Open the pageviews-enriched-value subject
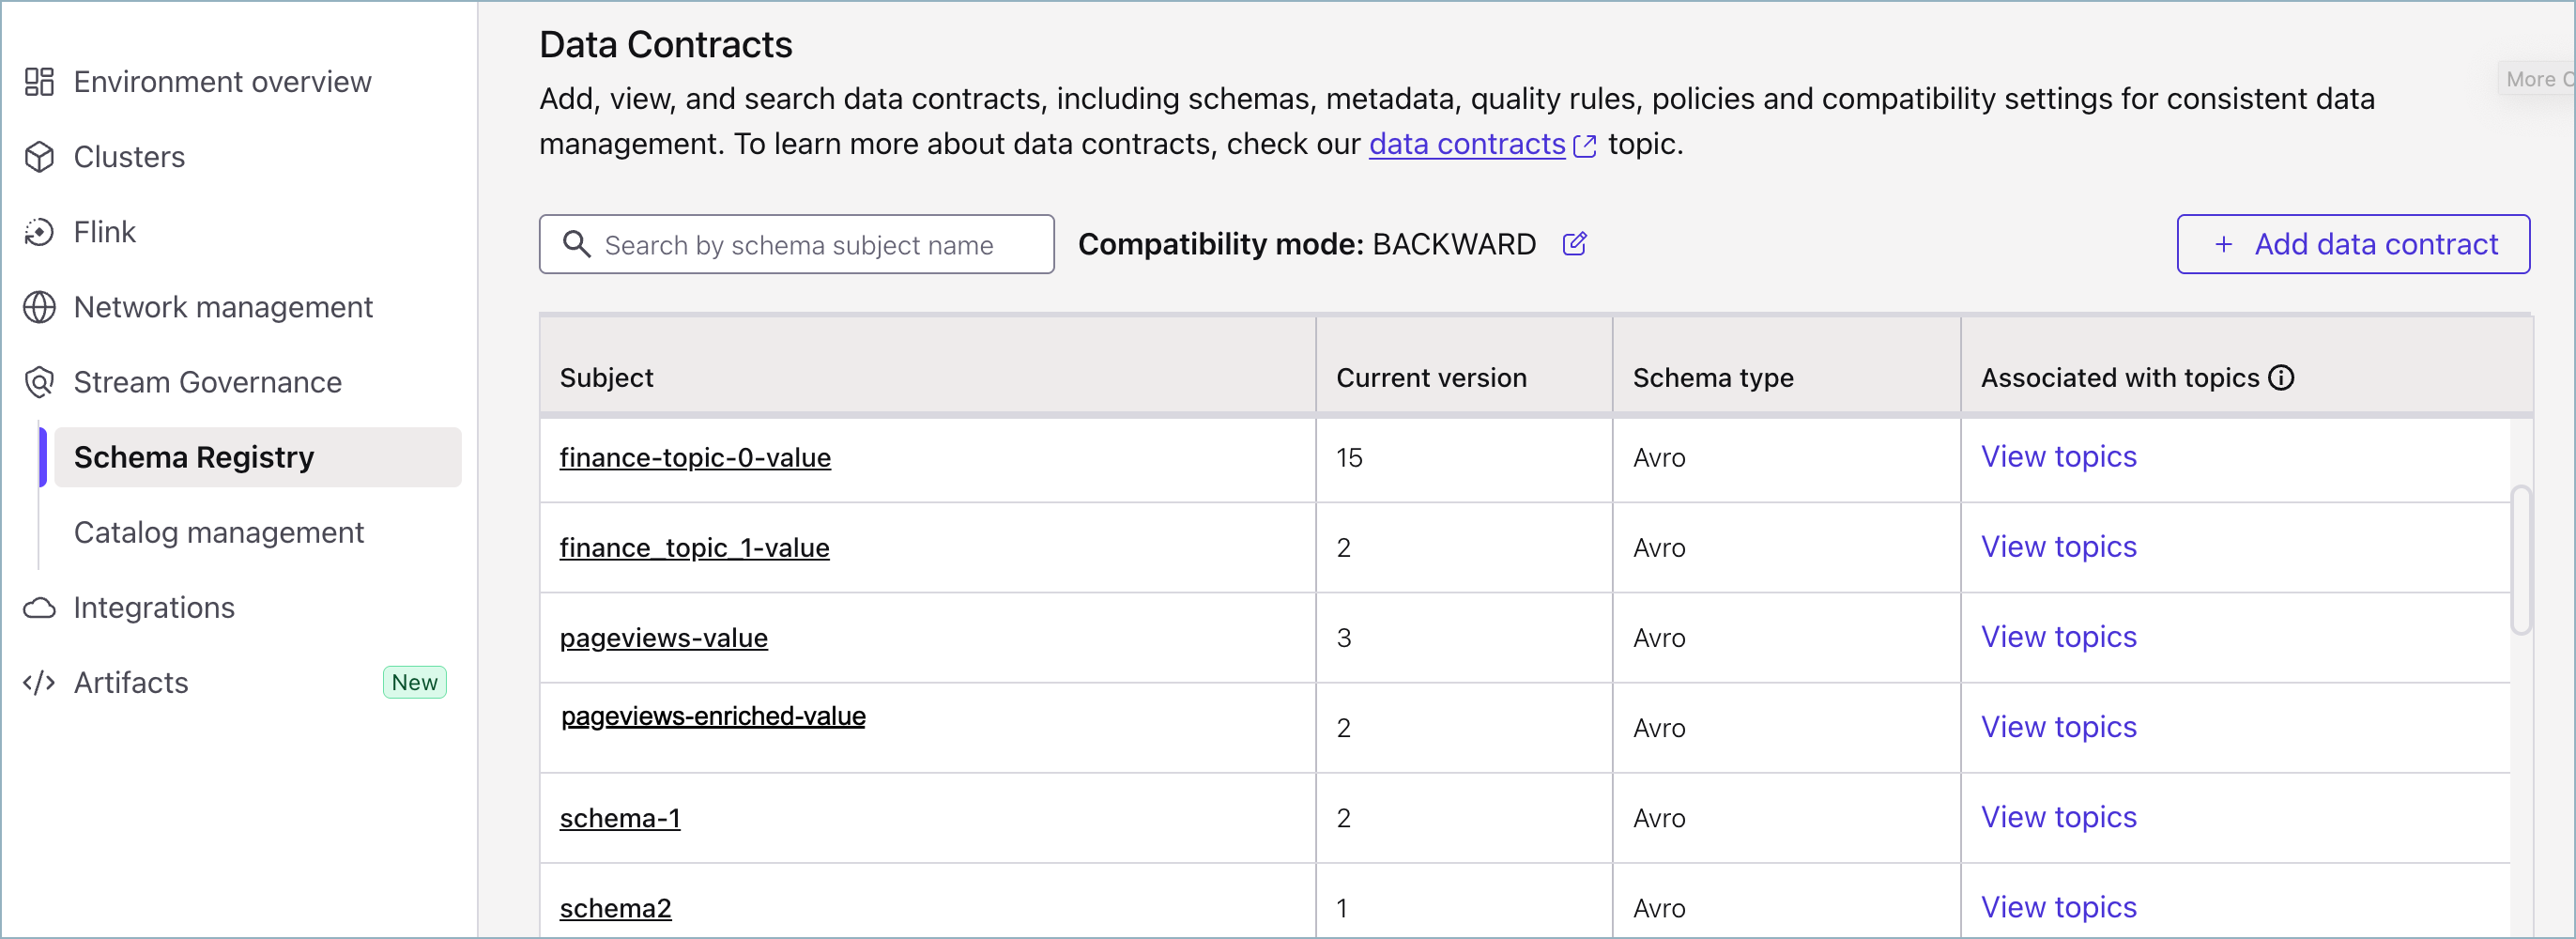Image resolution: width=2576 pixels, height=939 pixels. click(x=713, y=716)
